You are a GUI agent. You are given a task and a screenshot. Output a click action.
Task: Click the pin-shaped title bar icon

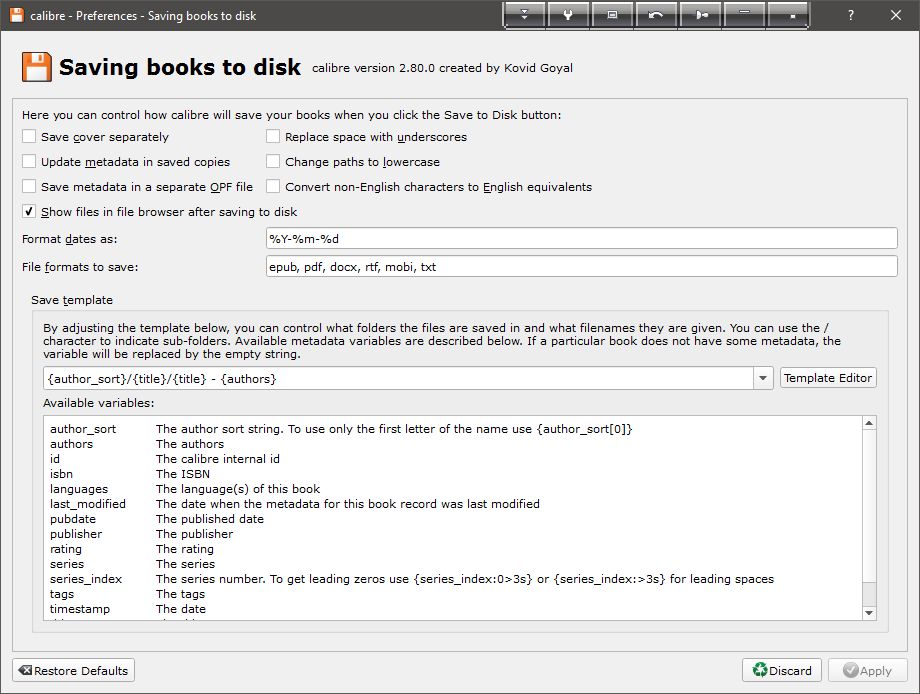701,15
